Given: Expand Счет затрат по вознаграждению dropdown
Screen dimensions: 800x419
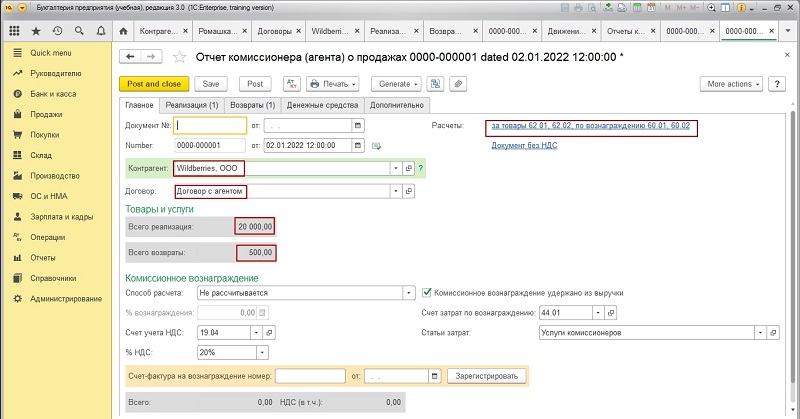Looking at the screenshot, I should coord(598,312).
